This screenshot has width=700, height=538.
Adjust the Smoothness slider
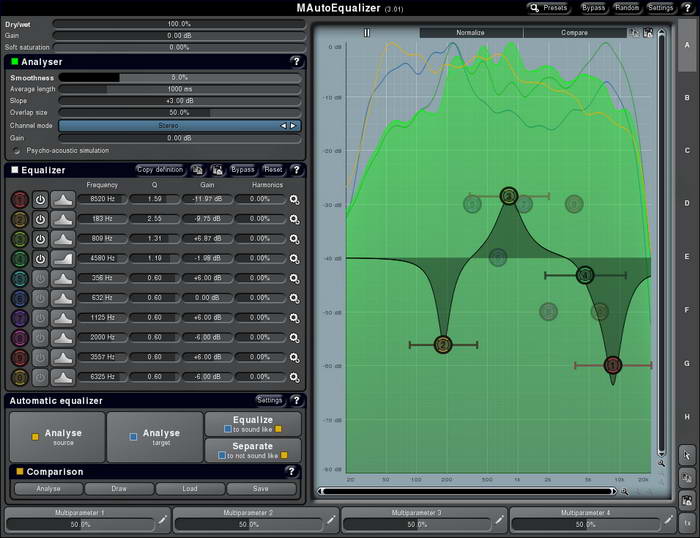coord(179,77)
